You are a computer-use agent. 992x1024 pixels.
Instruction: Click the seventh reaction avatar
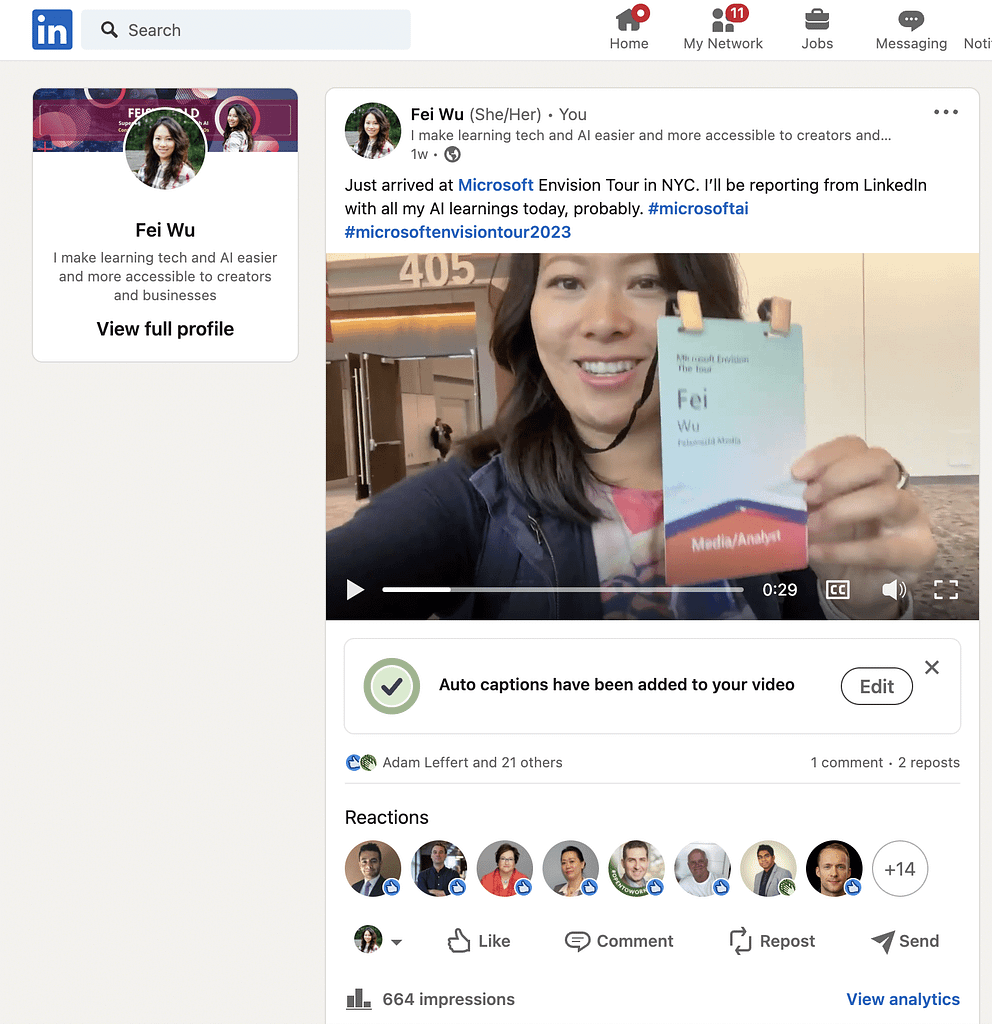769,869
